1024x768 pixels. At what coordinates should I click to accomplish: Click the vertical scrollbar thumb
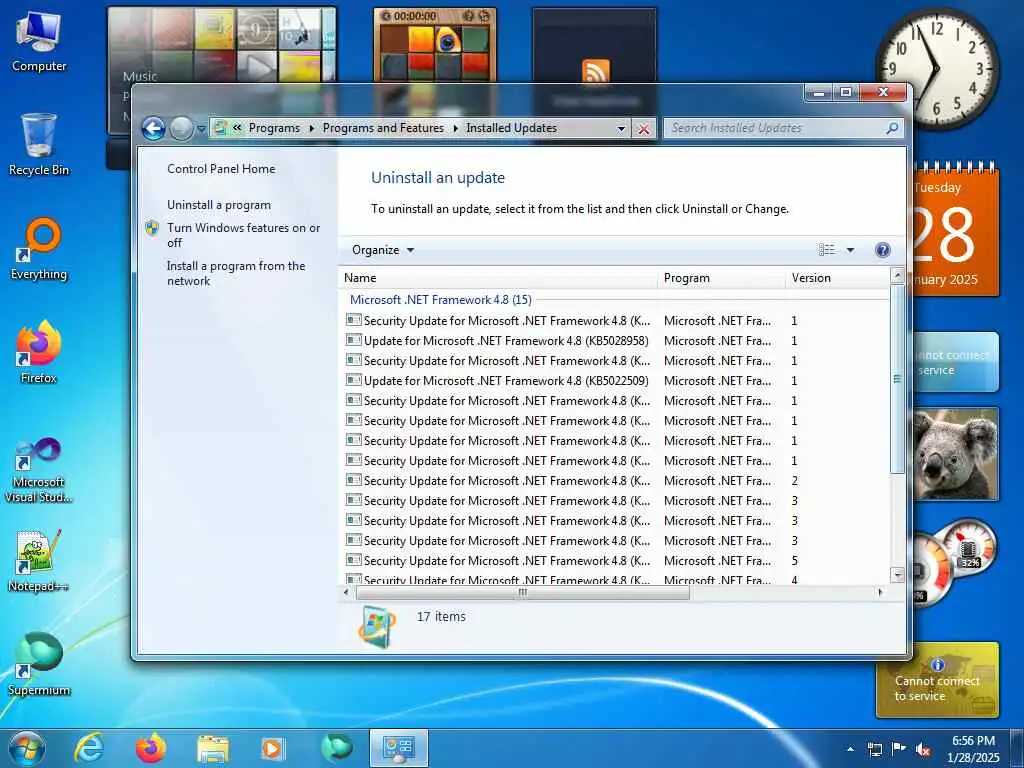pos(897,379)
